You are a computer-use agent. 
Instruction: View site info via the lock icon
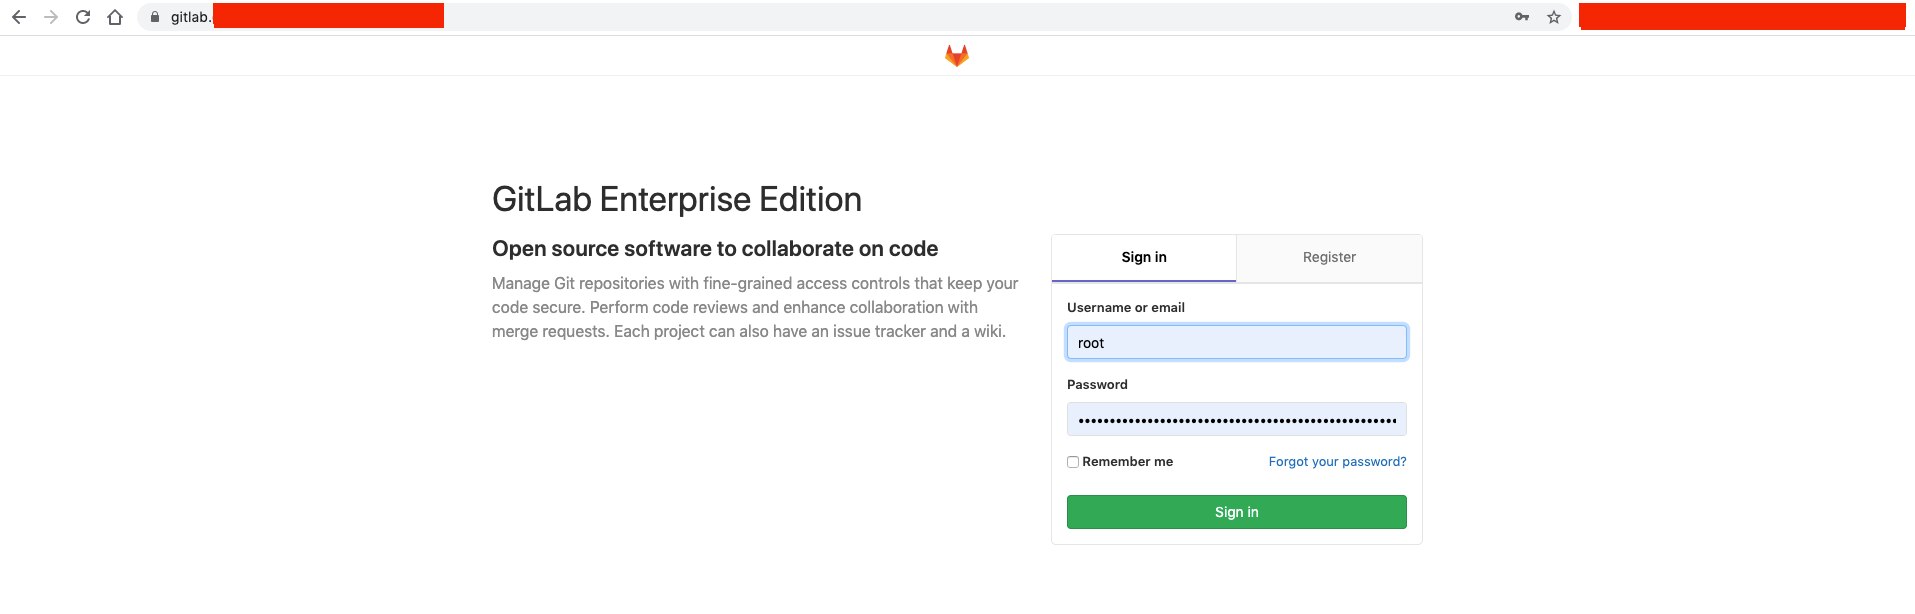[155, 17]
